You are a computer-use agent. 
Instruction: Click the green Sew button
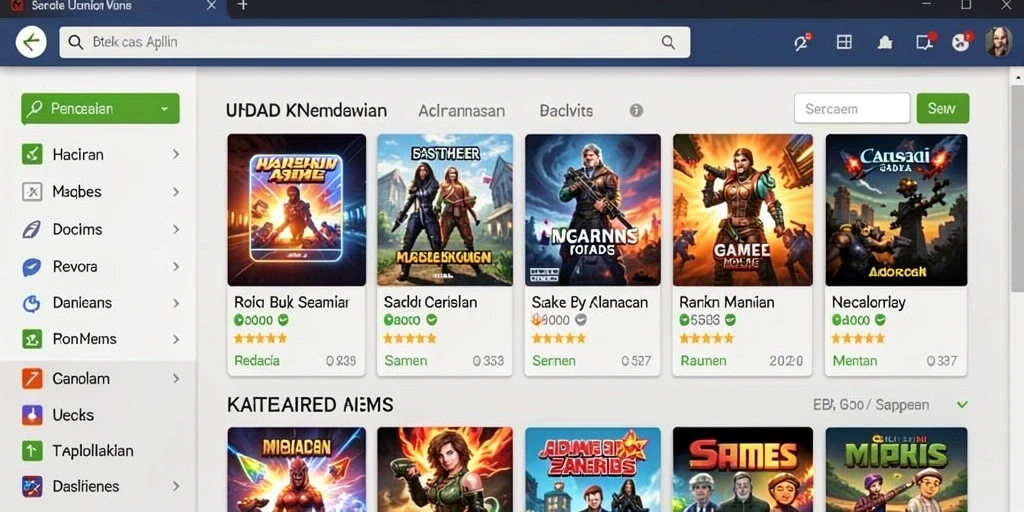[942, 108]
